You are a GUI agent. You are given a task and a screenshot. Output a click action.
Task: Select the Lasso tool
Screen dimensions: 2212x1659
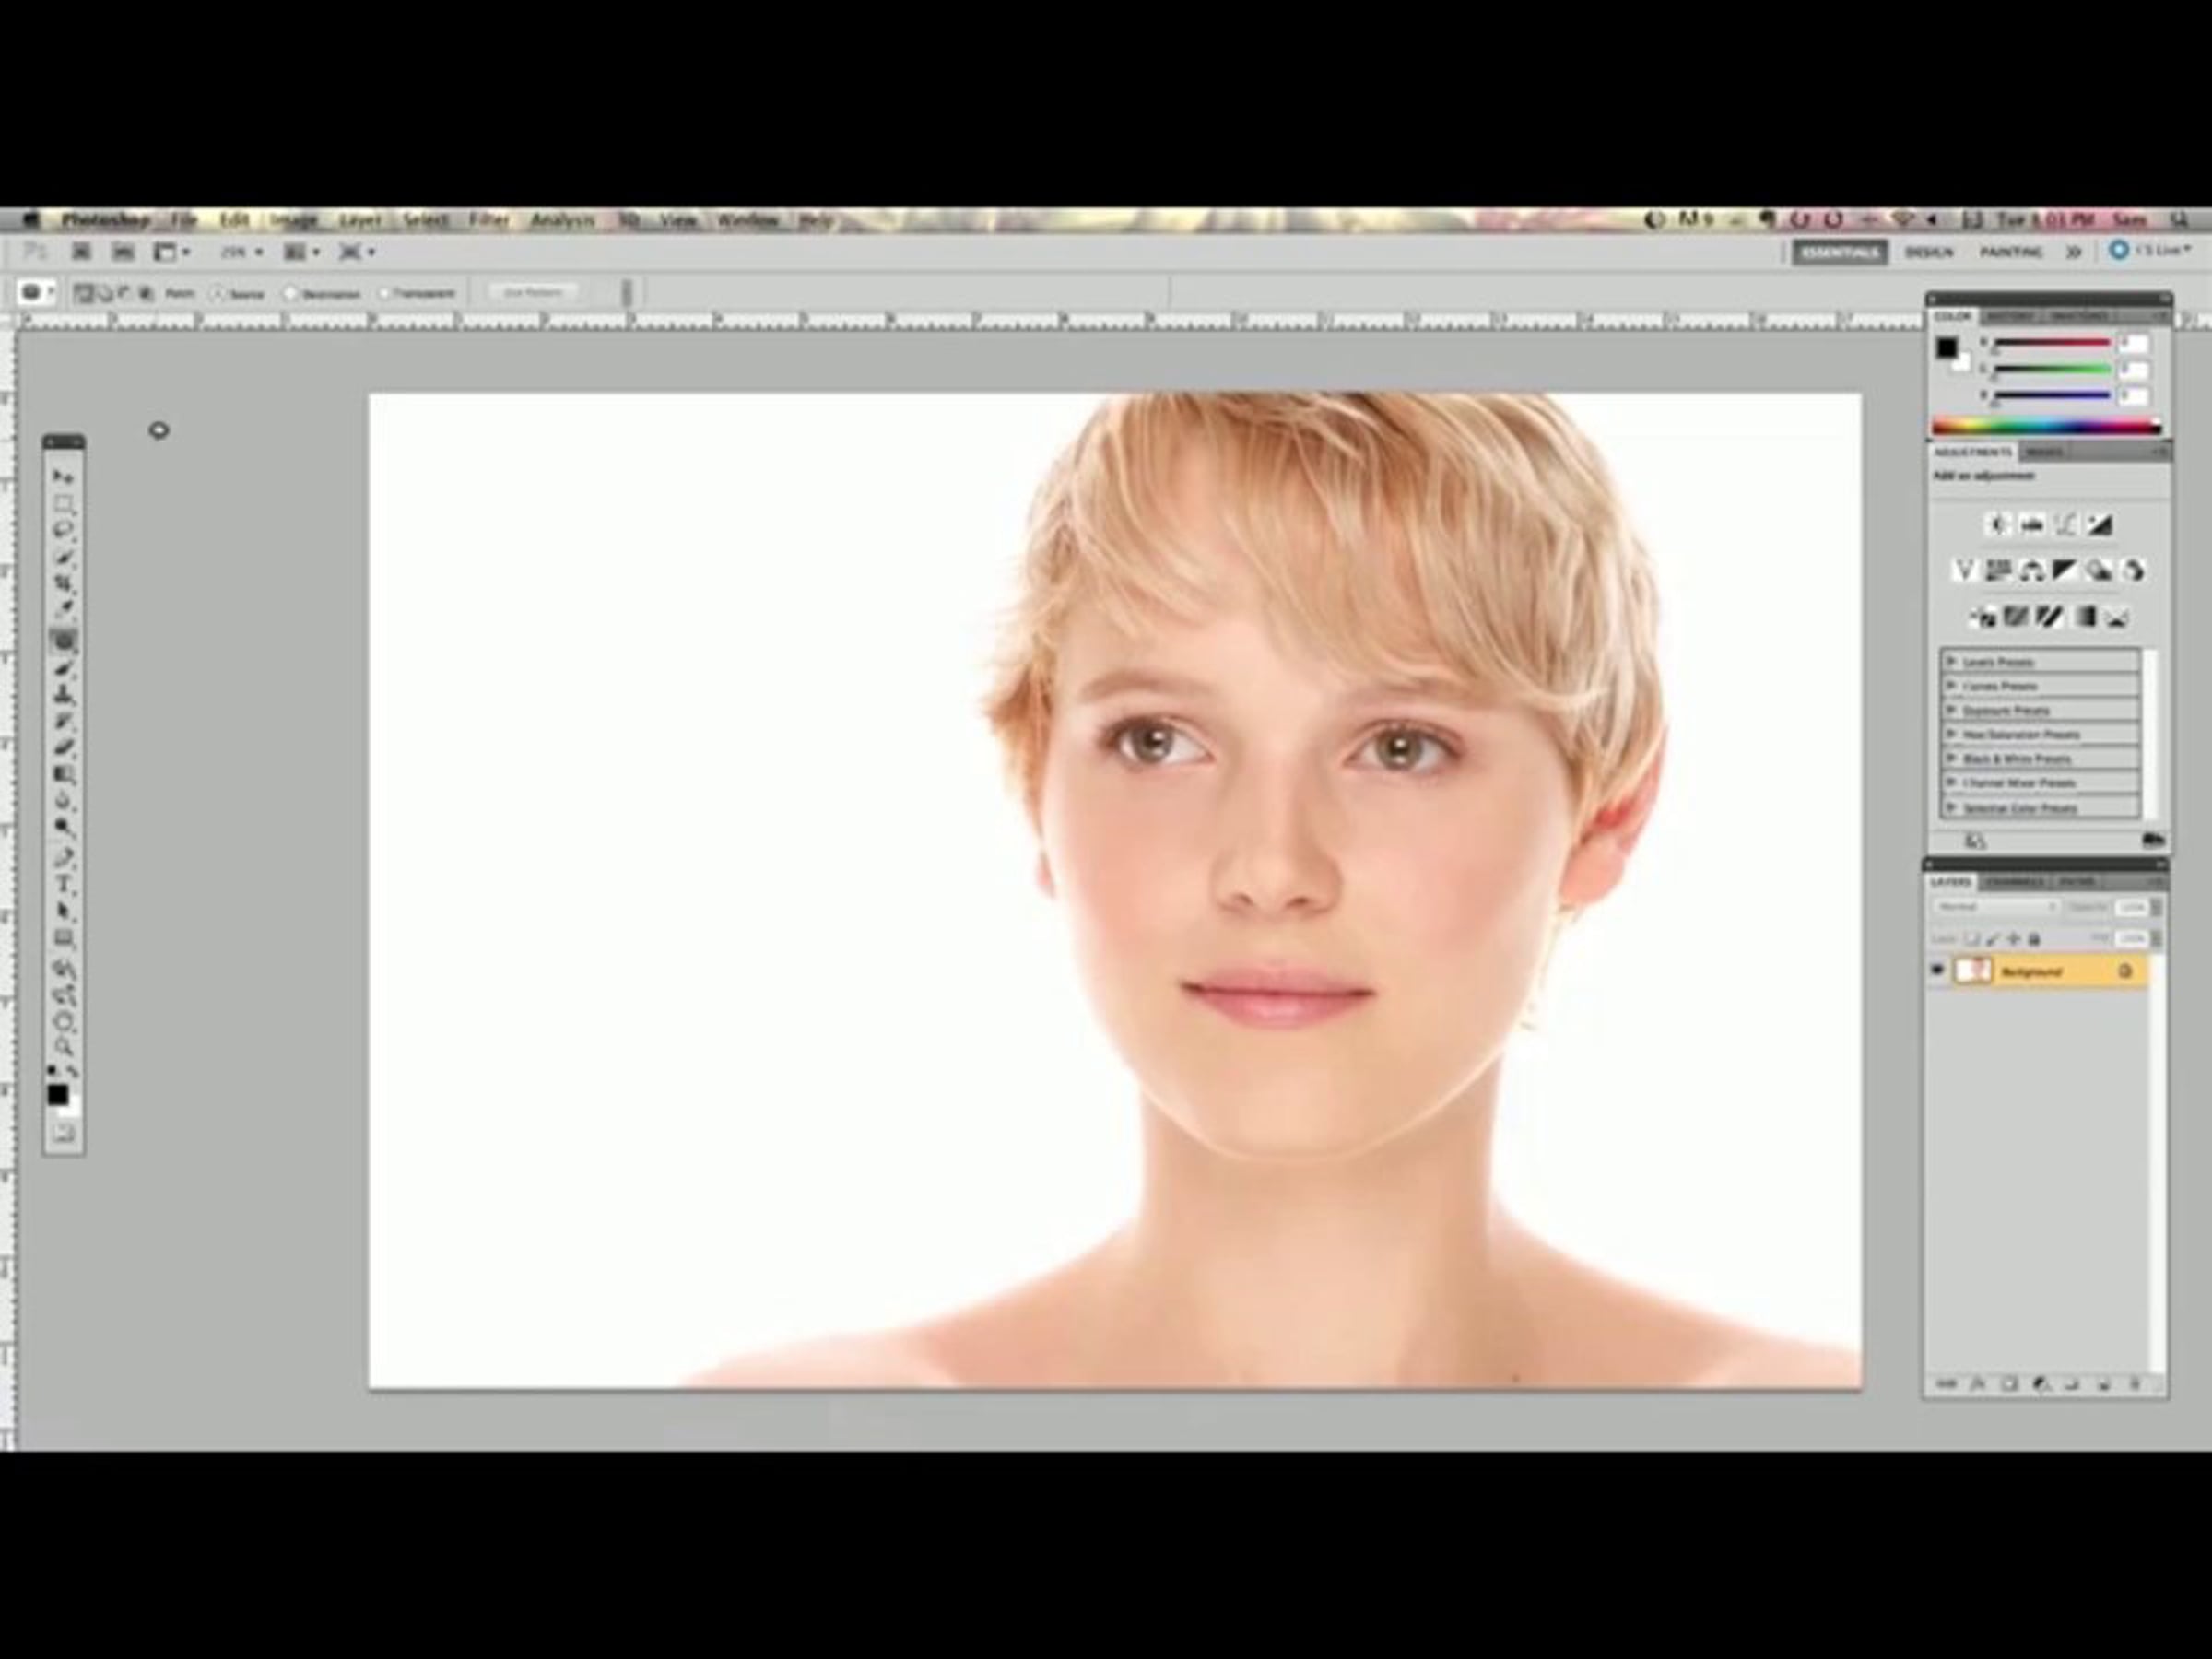point(63,529)
